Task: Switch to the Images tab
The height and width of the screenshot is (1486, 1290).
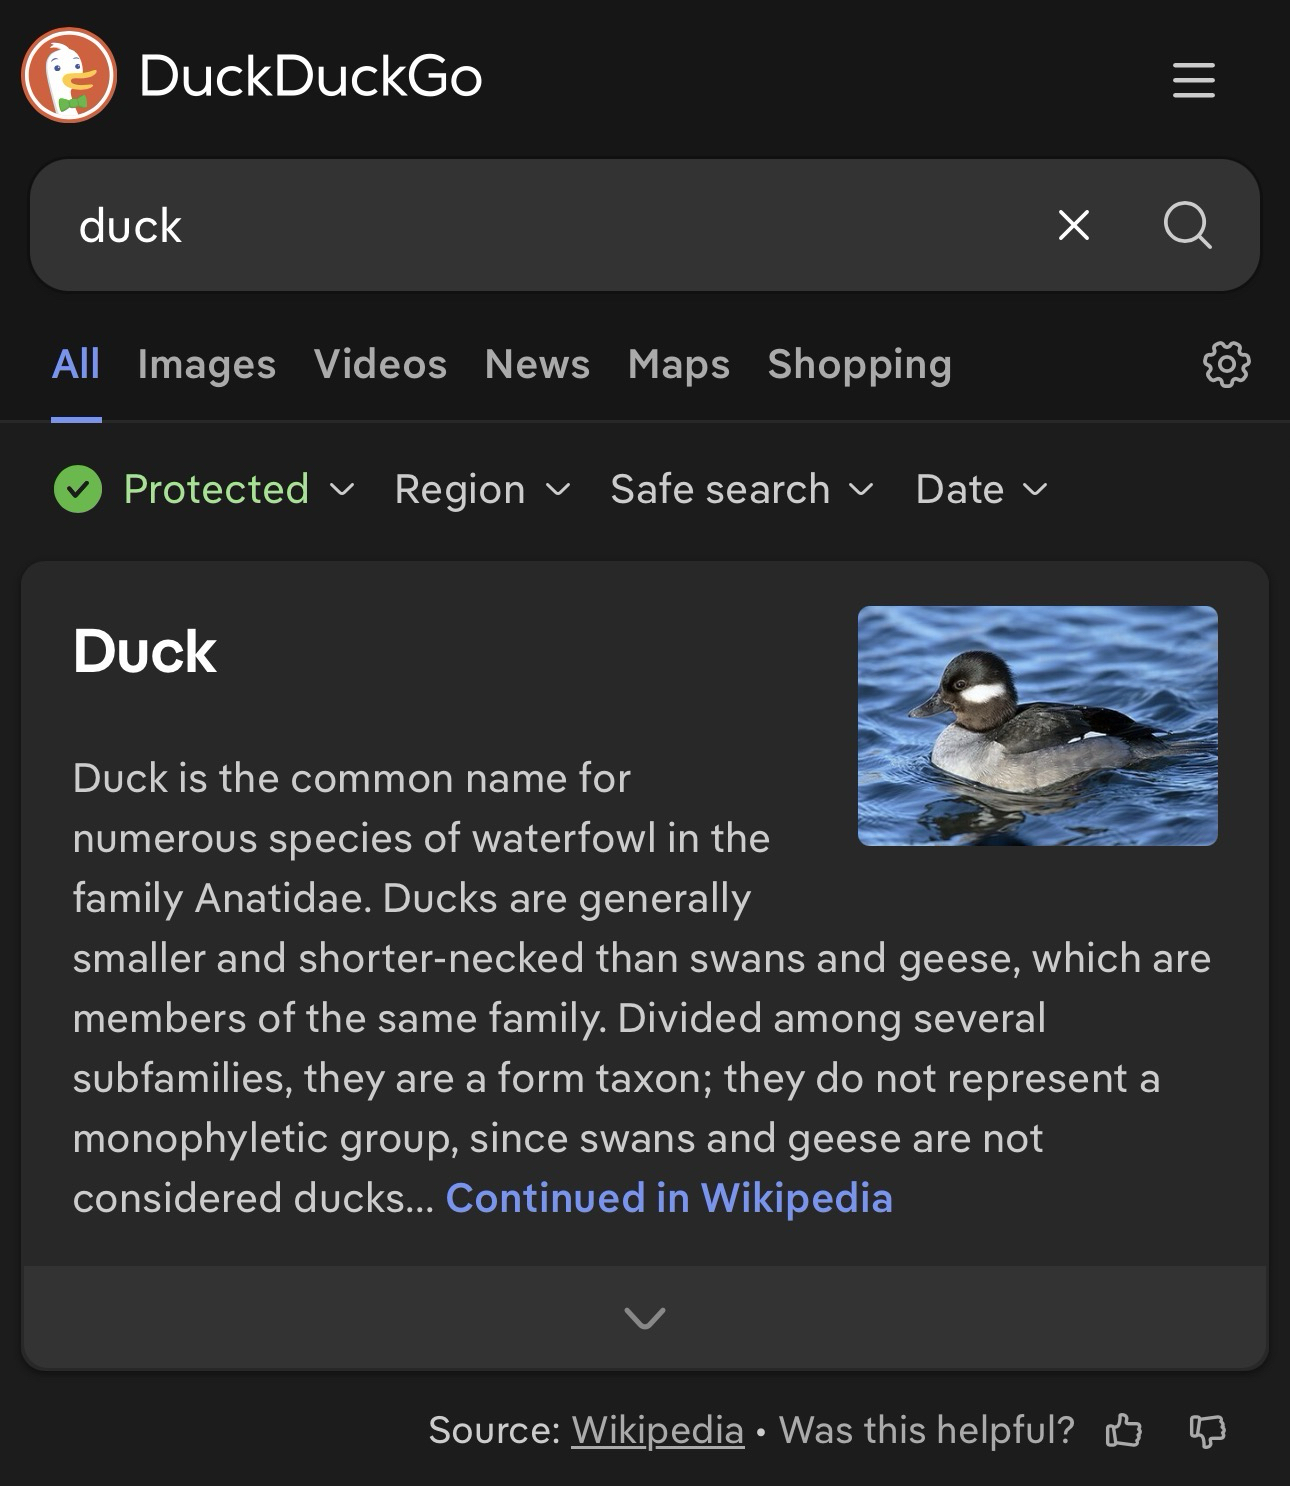Action: click(x=206, y=364)
